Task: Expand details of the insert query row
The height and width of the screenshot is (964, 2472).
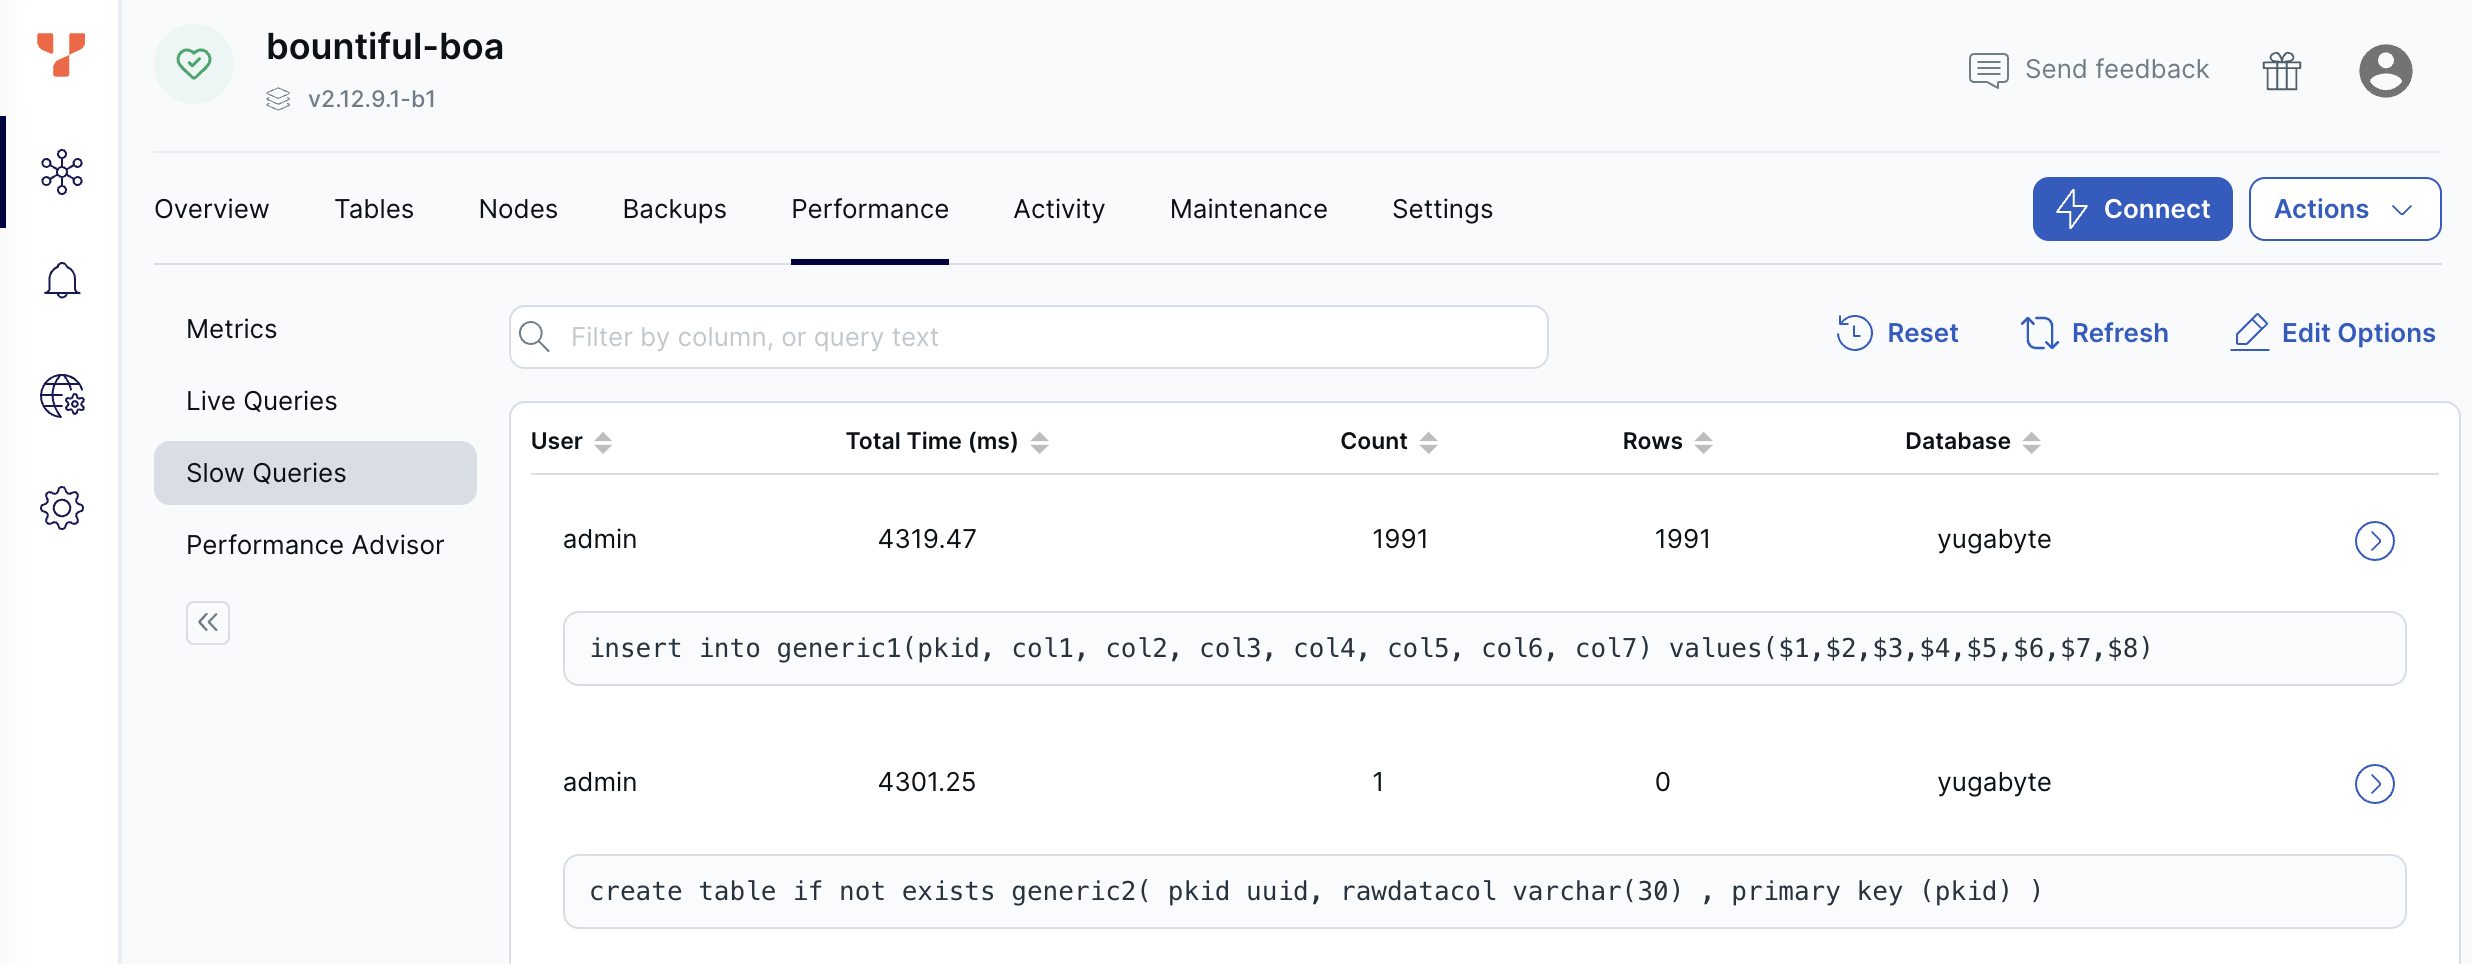Action: click(x=2374, y=541)
